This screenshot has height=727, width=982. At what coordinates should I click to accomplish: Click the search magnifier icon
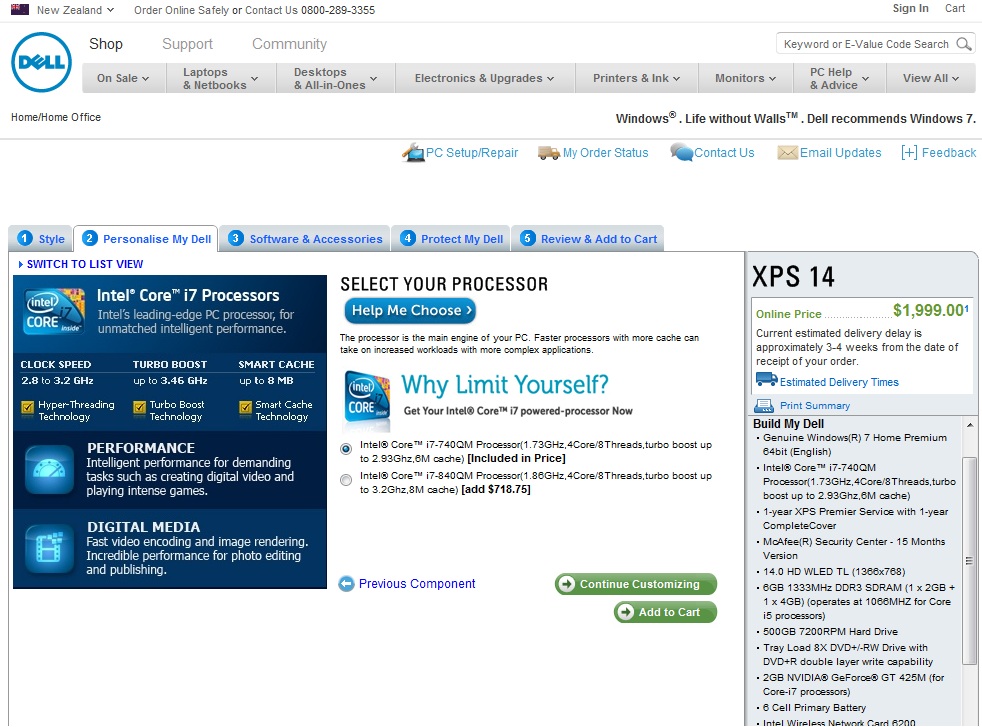point(963,44)
